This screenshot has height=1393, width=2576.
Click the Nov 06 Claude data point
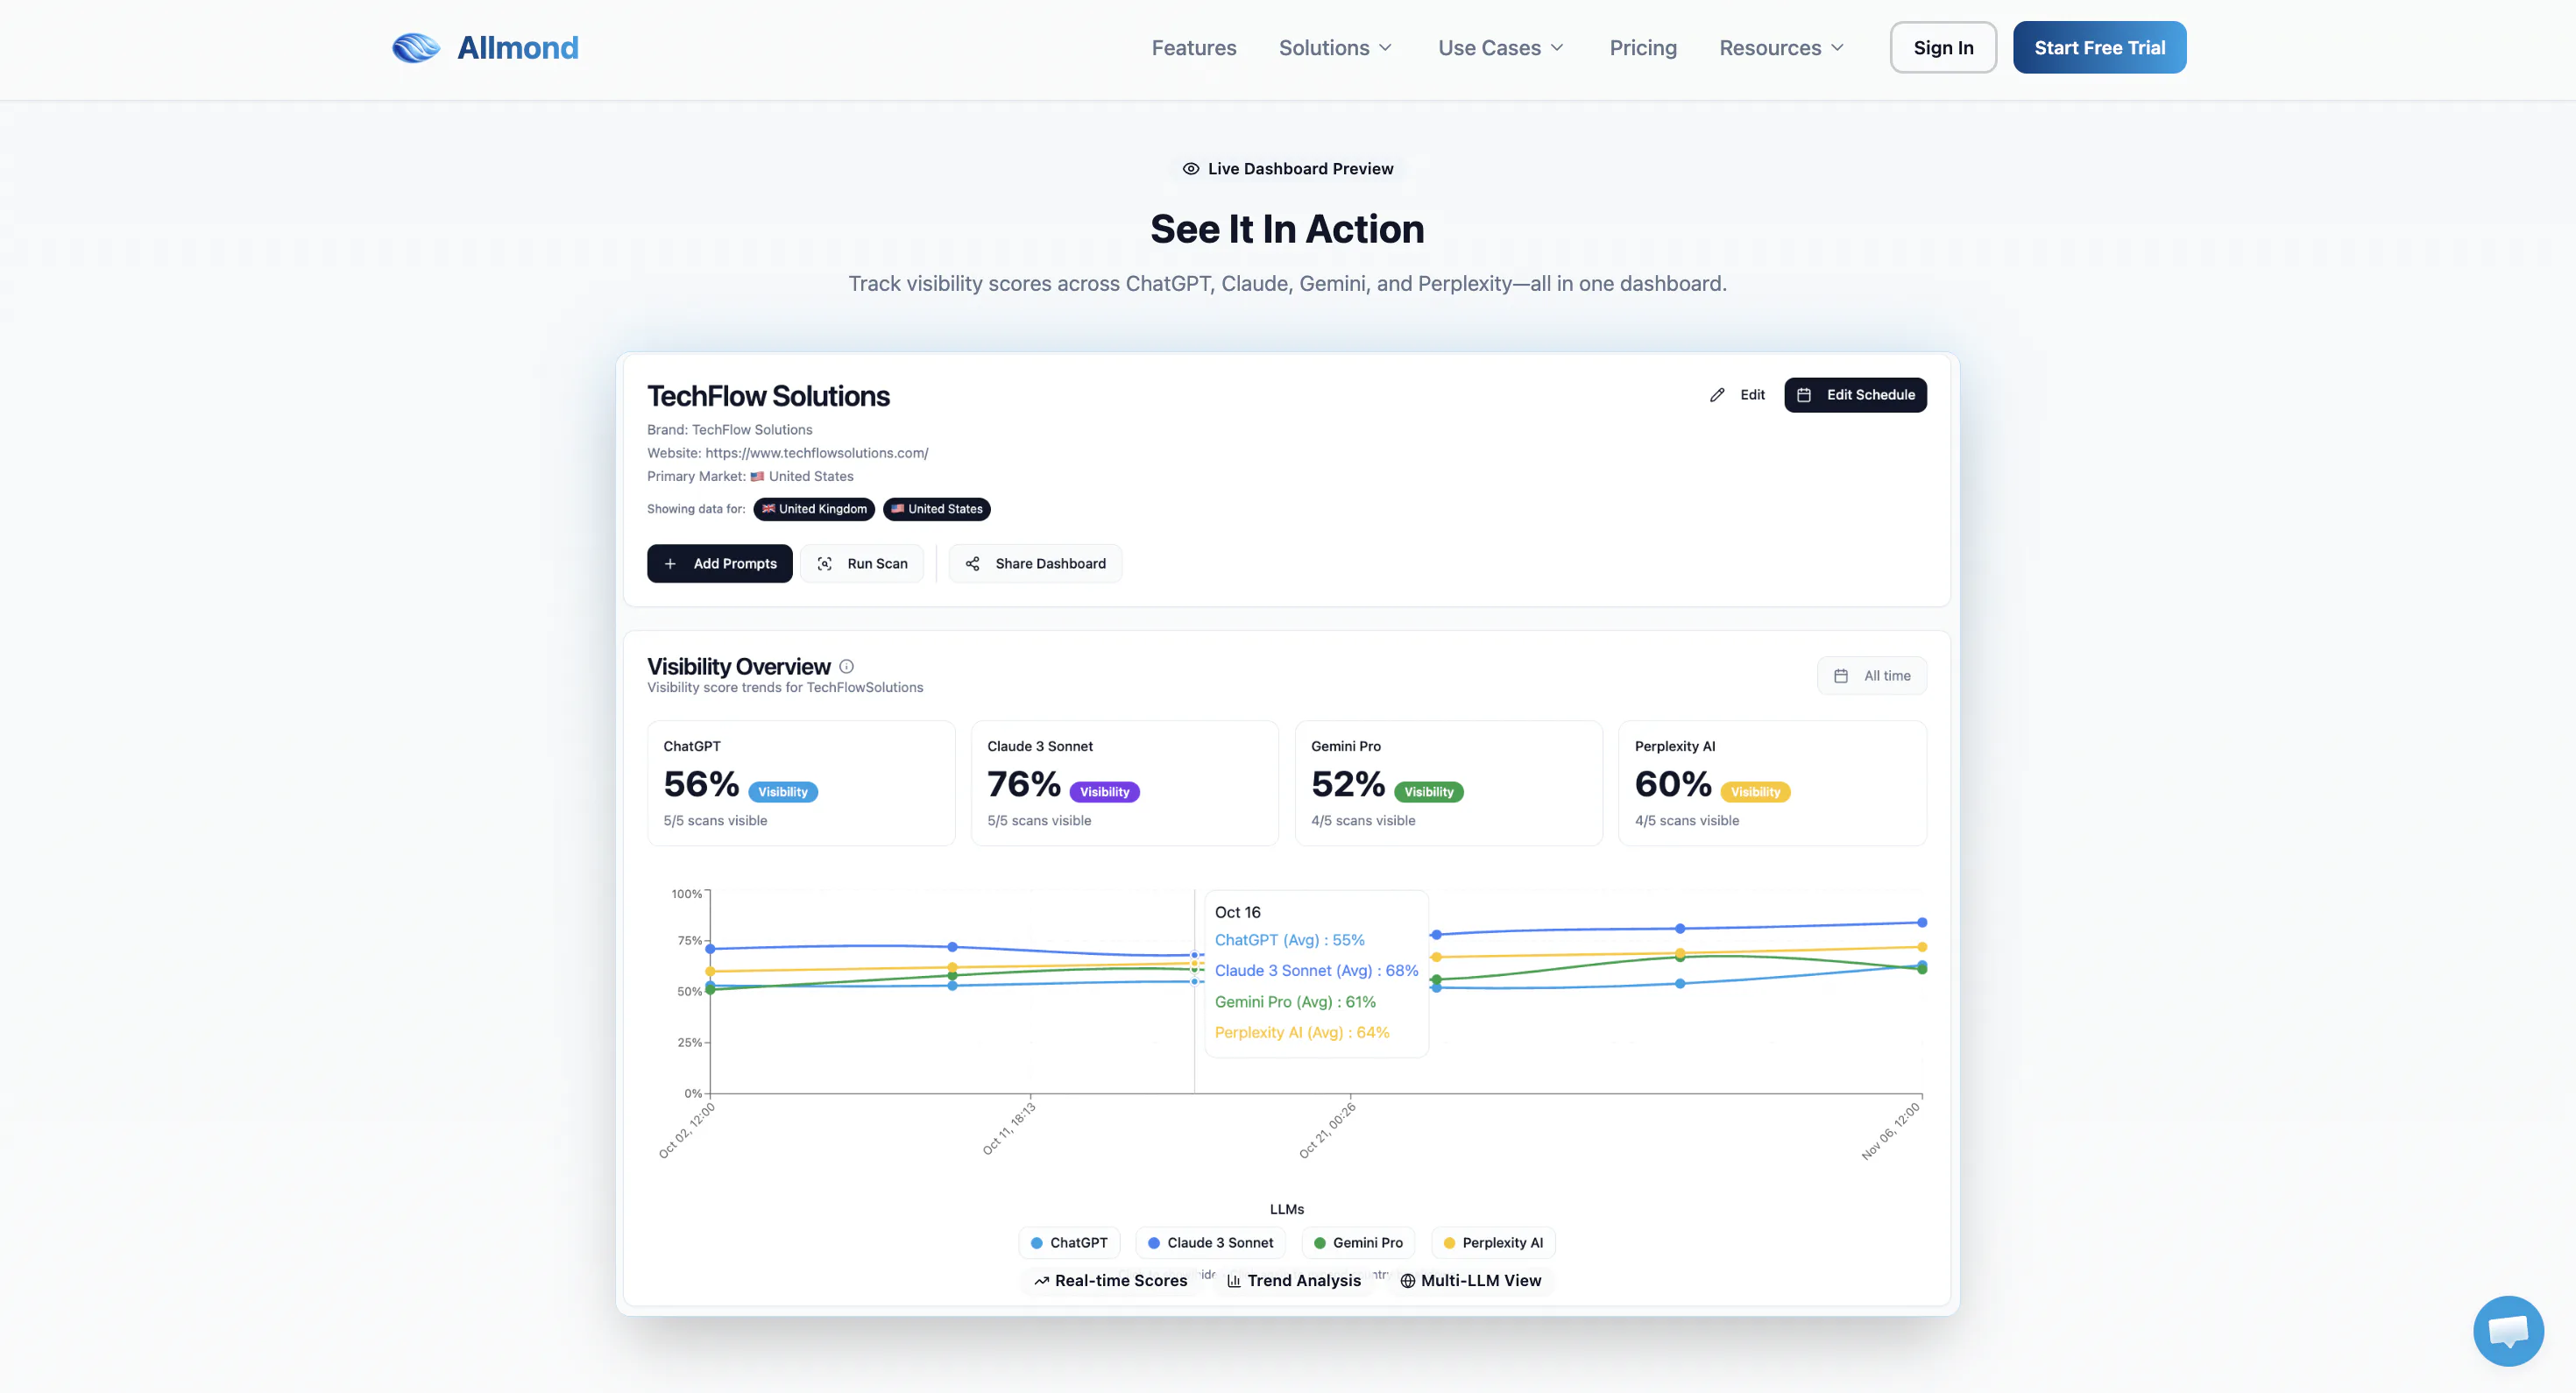(1922, 922)
